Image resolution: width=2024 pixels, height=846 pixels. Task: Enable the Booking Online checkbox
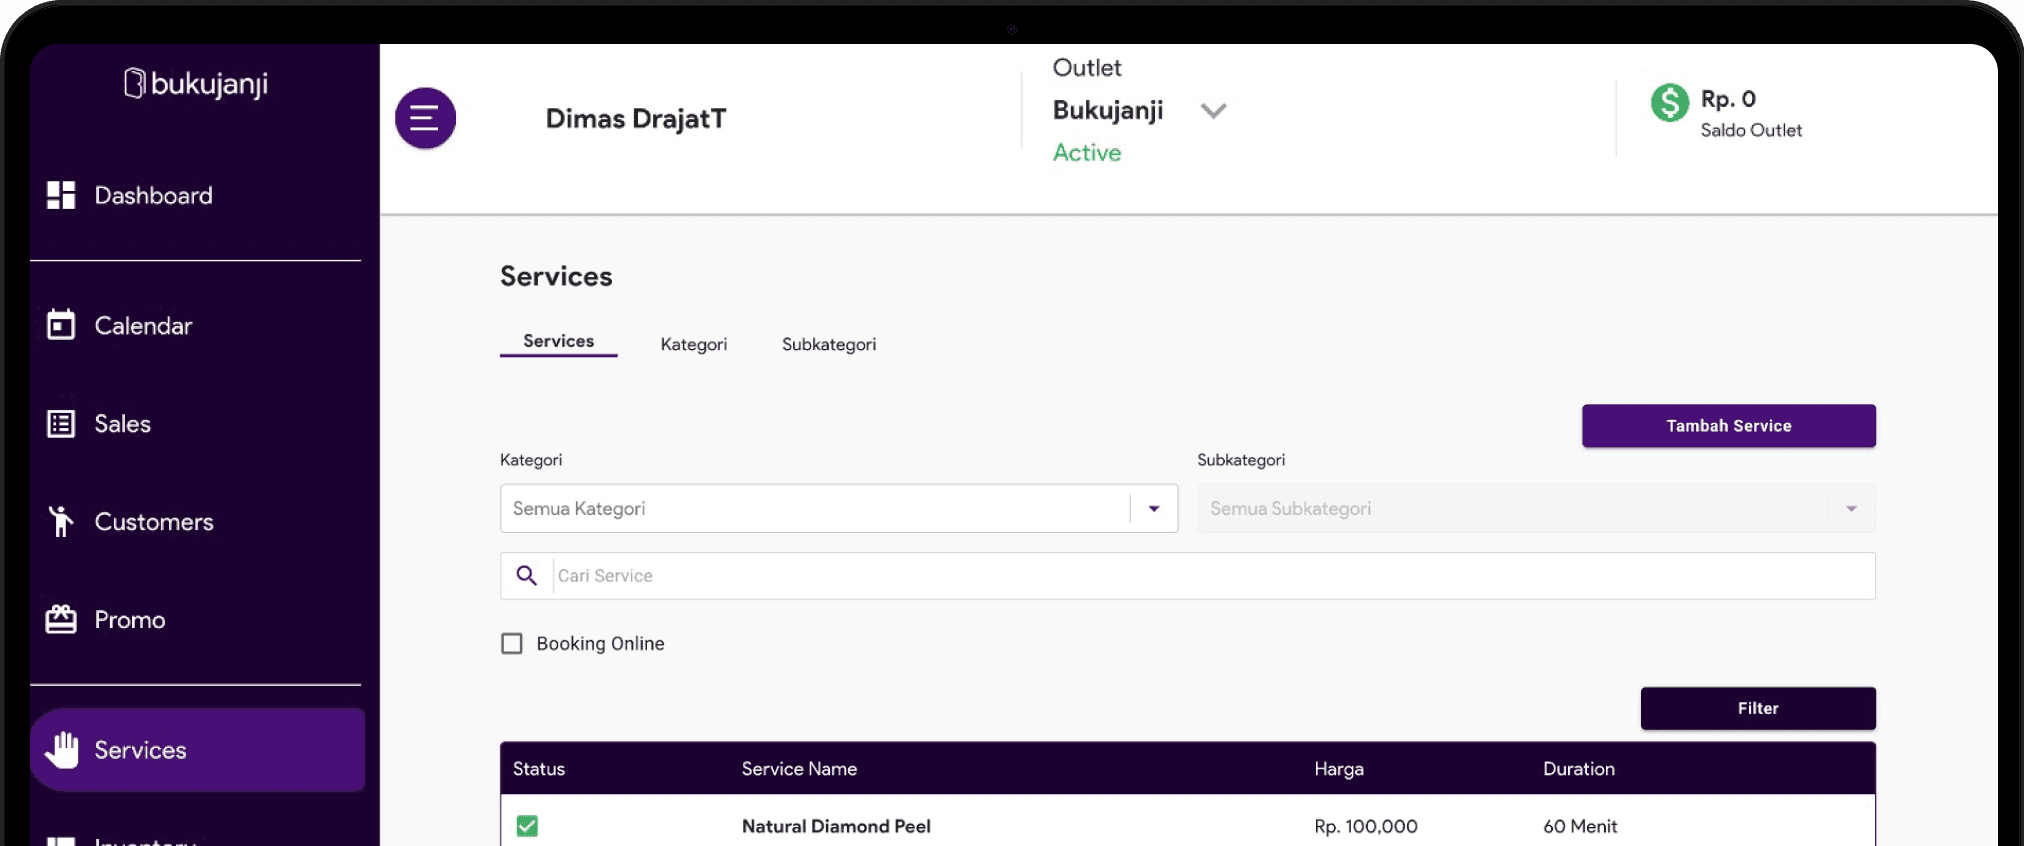(x=512, y=643)
